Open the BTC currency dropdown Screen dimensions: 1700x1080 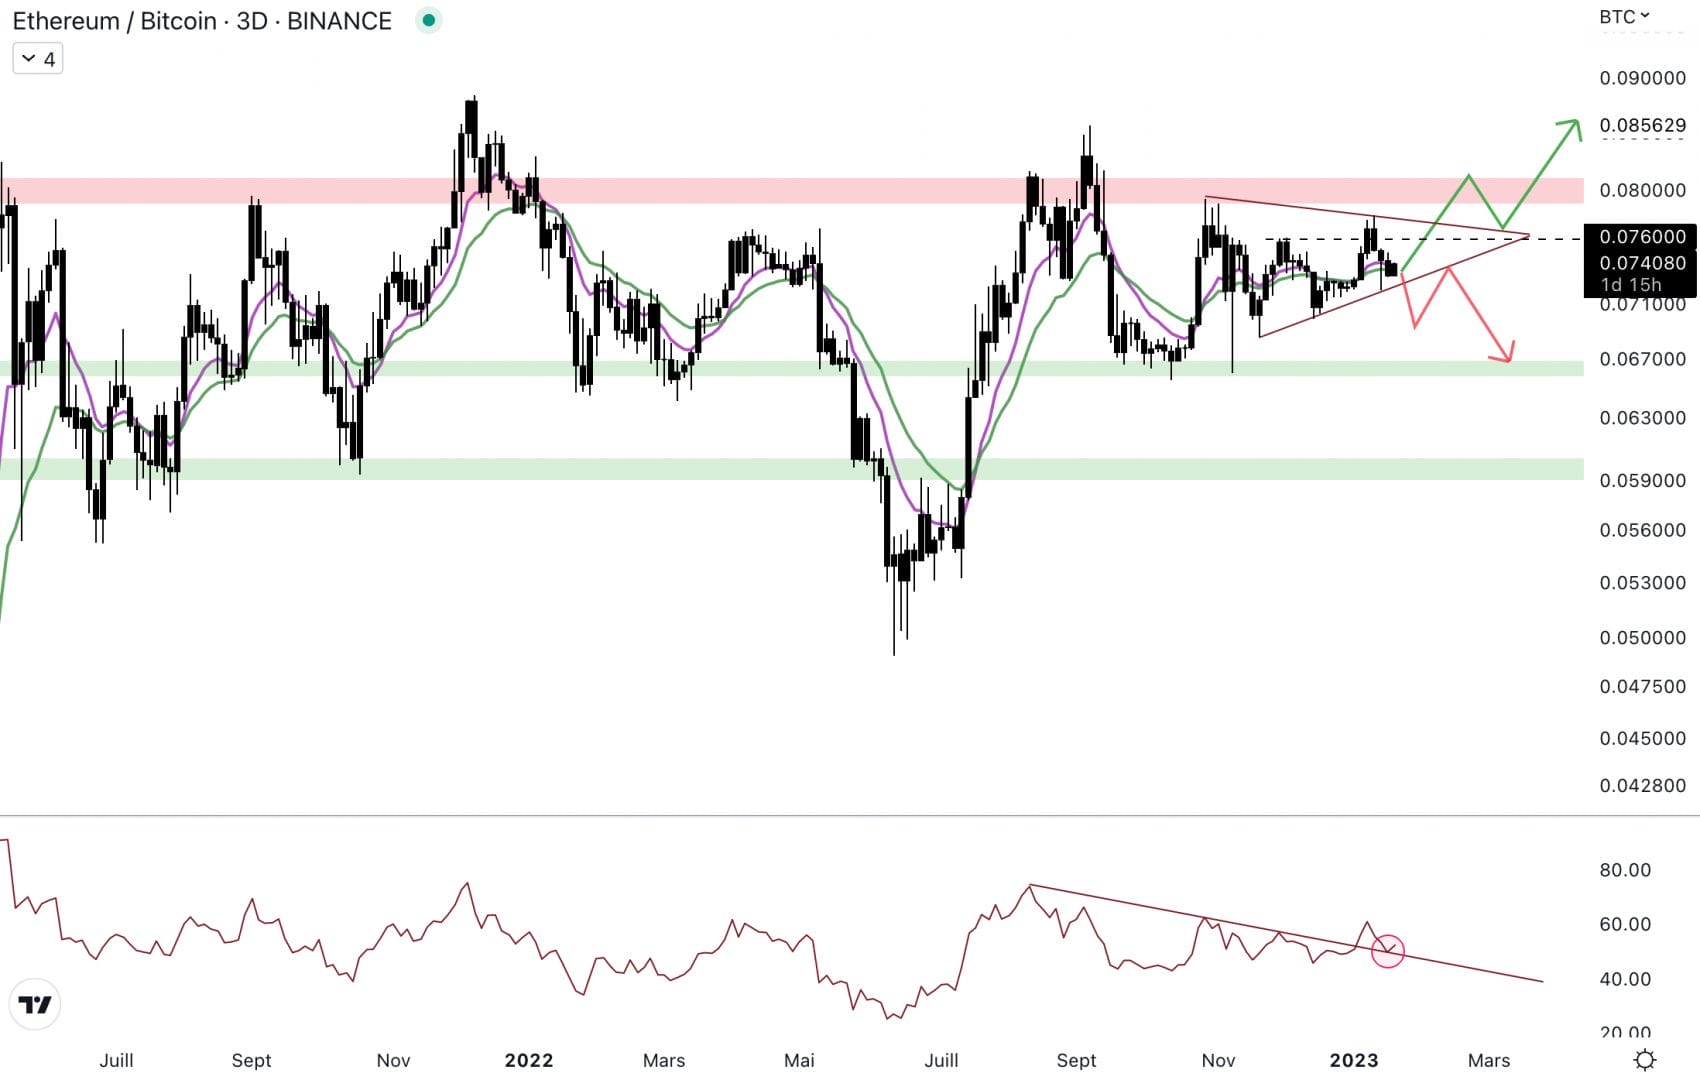point(1624,17)
